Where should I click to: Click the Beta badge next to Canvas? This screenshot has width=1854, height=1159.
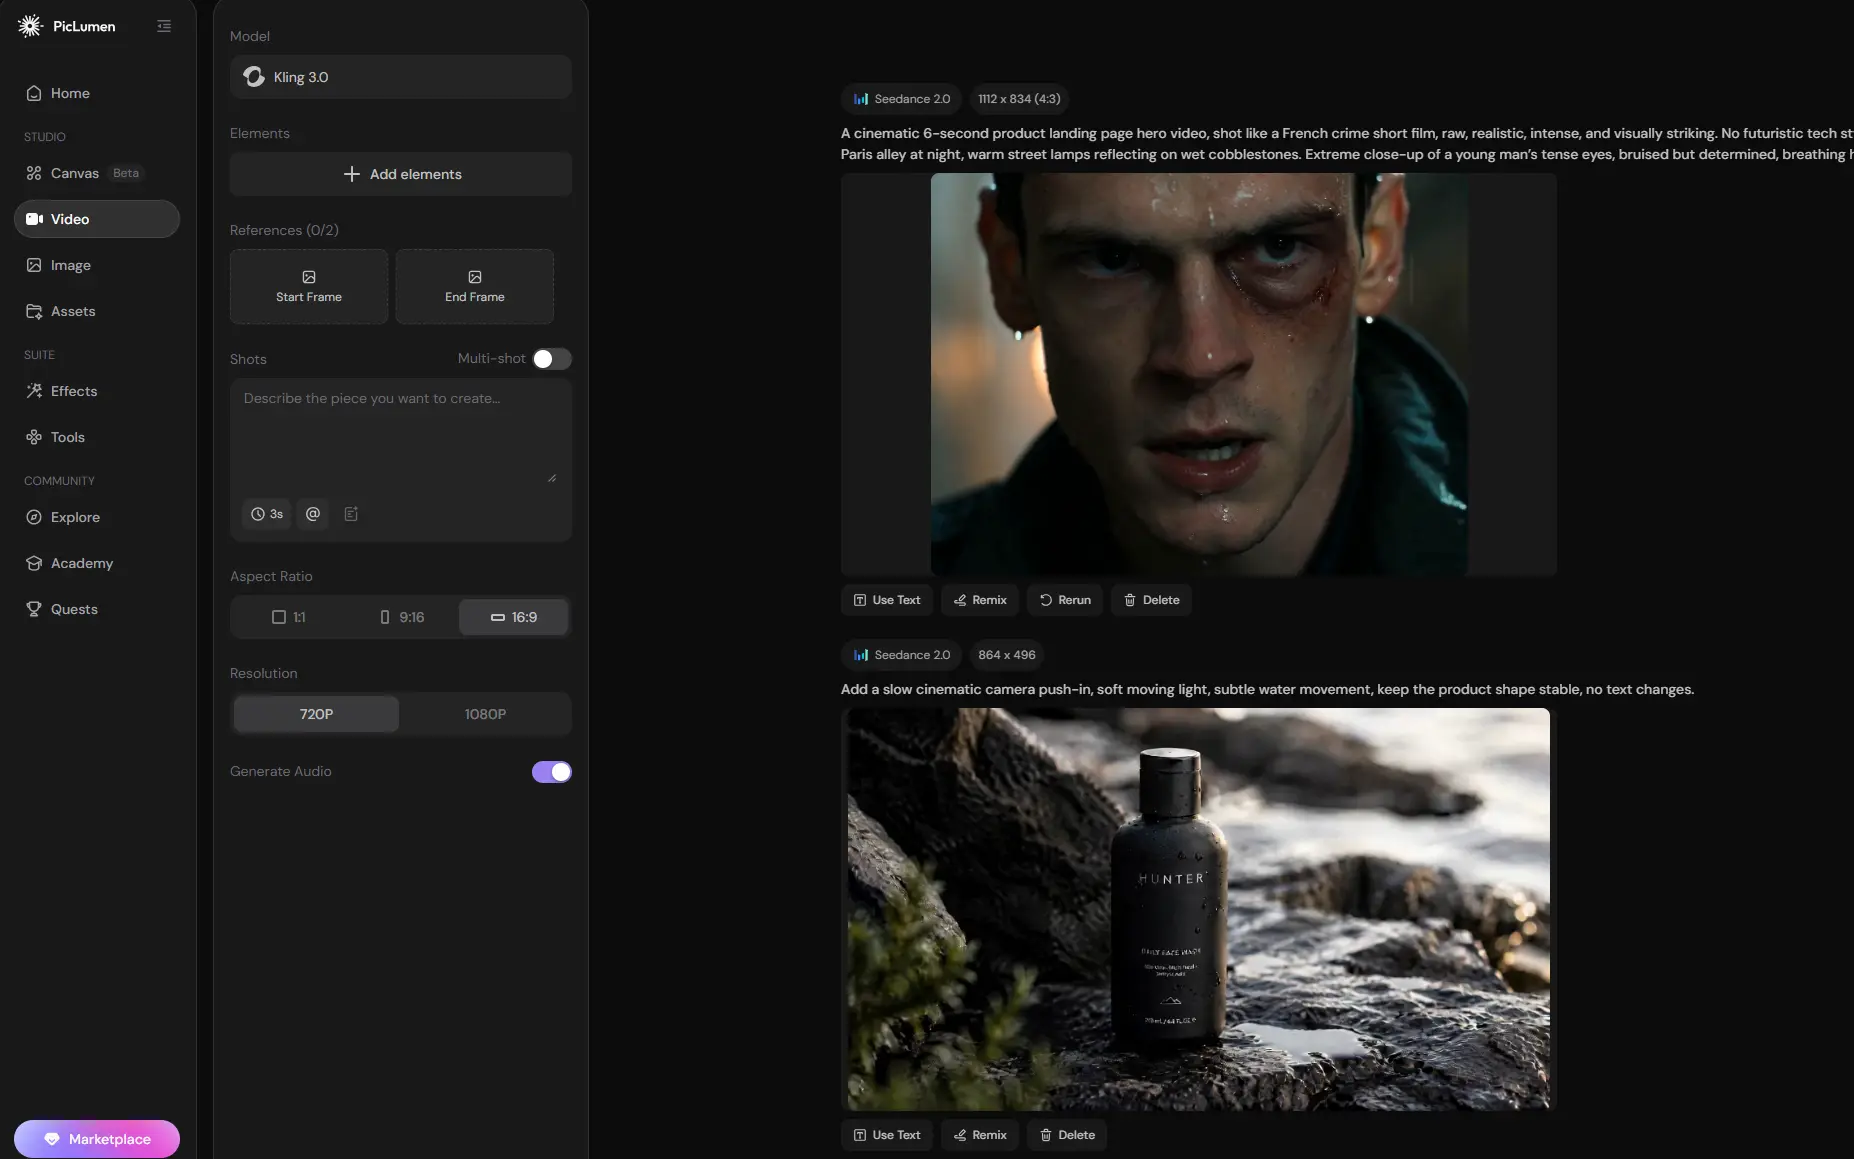click(126, 173)
